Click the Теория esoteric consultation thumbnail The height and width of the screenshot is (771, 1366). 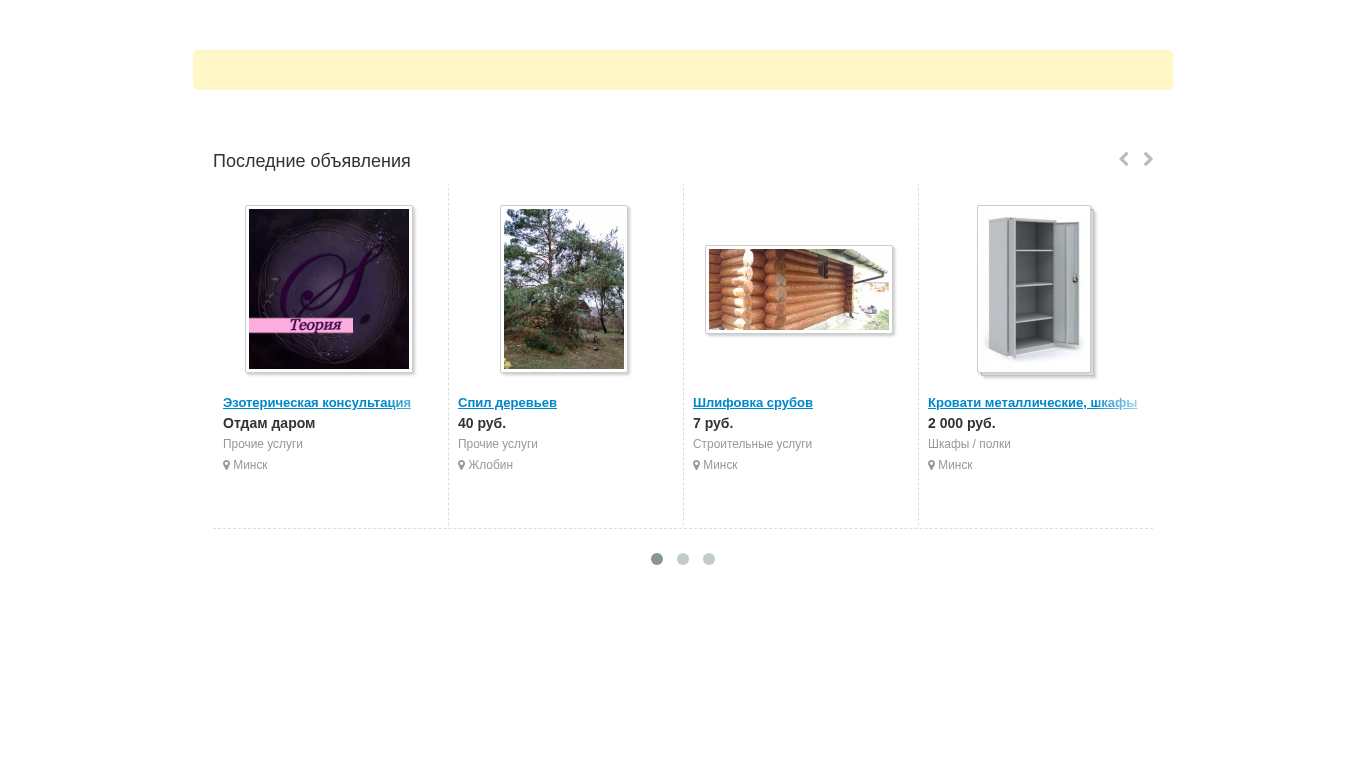coord(329,289)
